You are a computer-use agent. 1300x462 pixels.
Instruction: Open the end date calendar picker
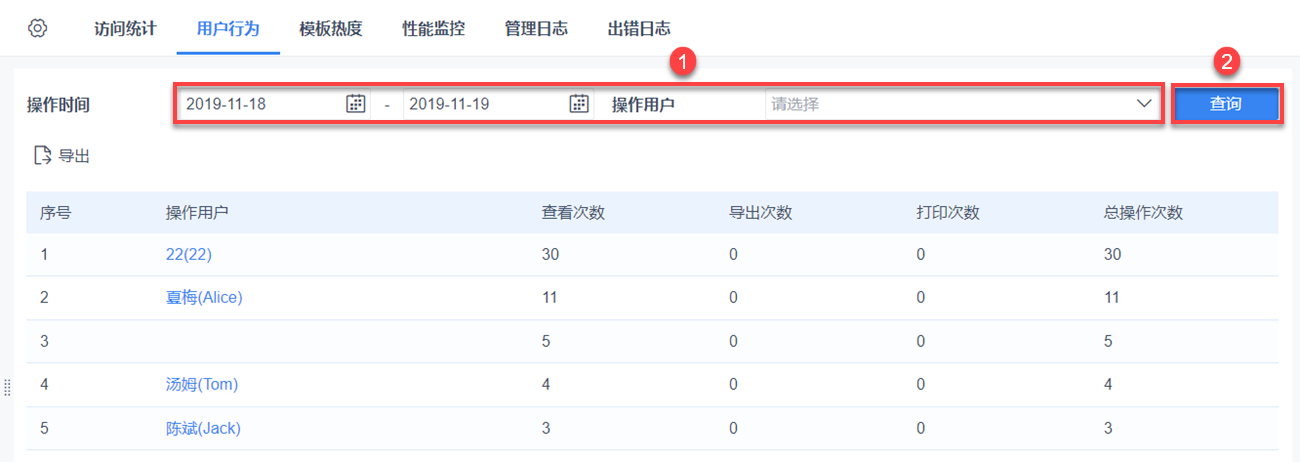click(579, 103)
